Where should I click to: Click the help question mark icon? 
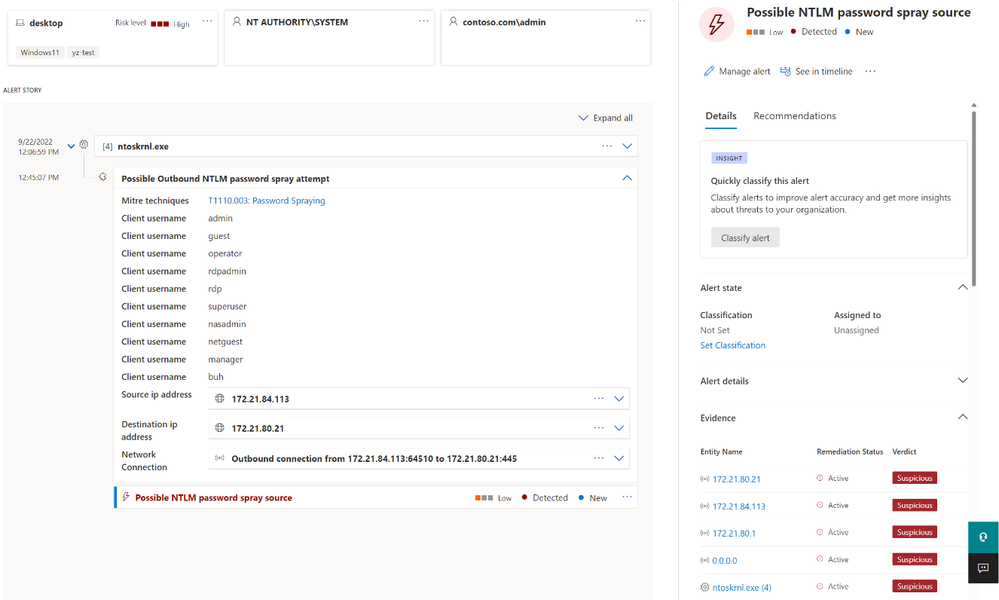pyautogui.click(x=983, y=538)
